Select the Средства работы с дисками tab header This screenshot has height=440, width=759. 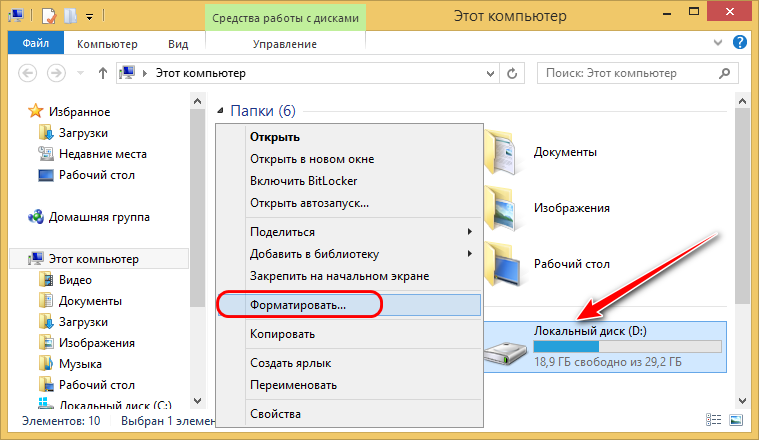point(286,18)
